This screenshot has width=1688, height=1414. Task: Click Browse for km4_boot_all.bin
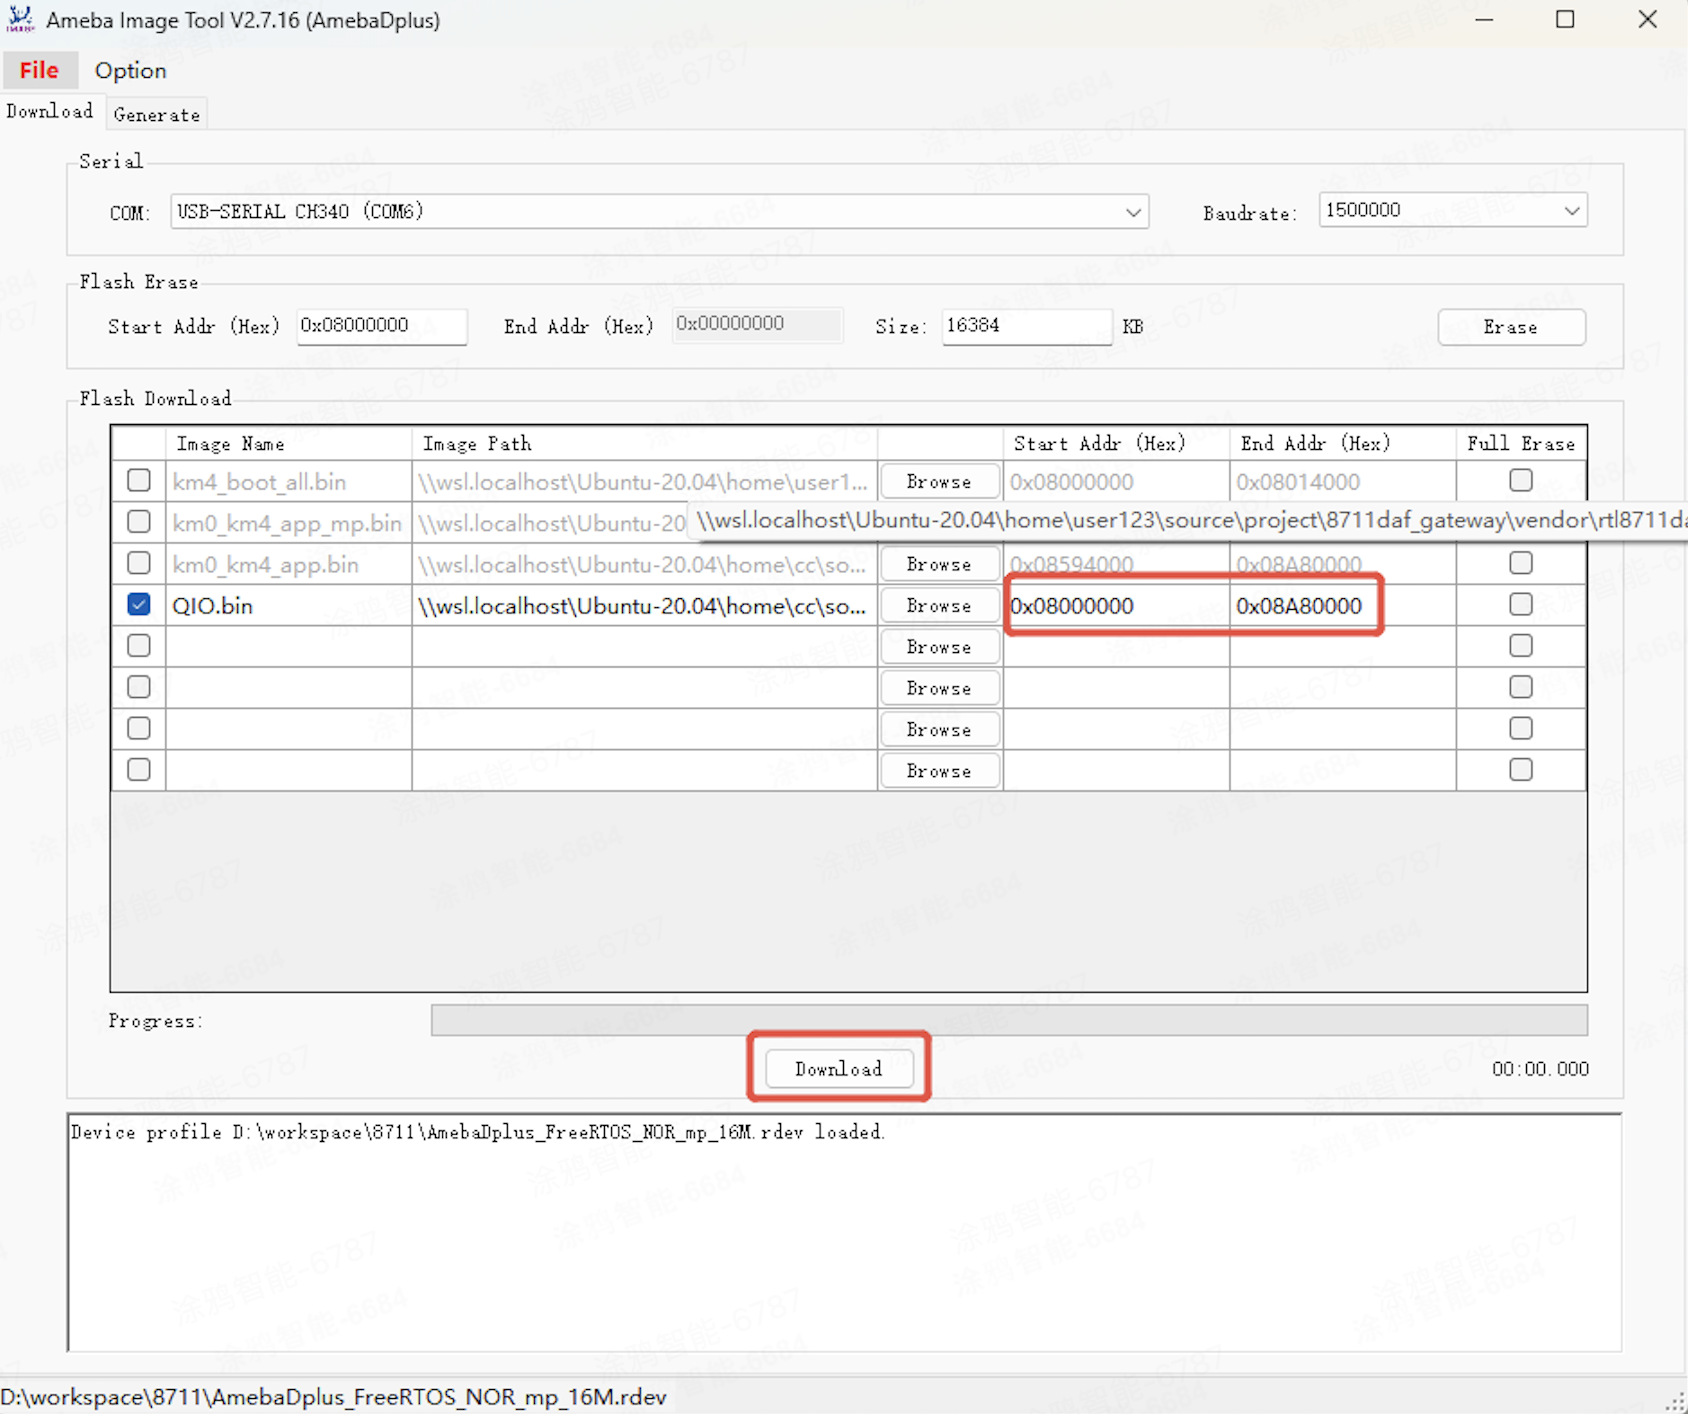tap(938, 482)
